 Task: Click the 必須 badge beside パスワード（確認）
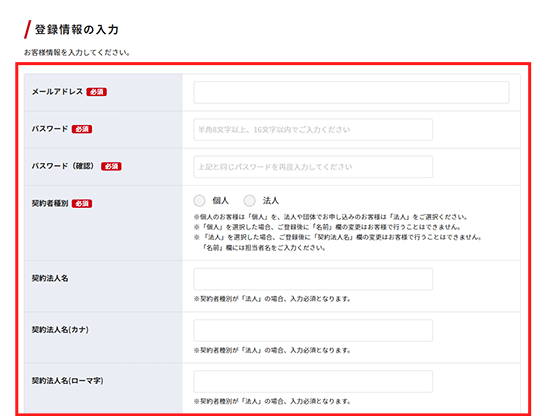tap(111, 166)
